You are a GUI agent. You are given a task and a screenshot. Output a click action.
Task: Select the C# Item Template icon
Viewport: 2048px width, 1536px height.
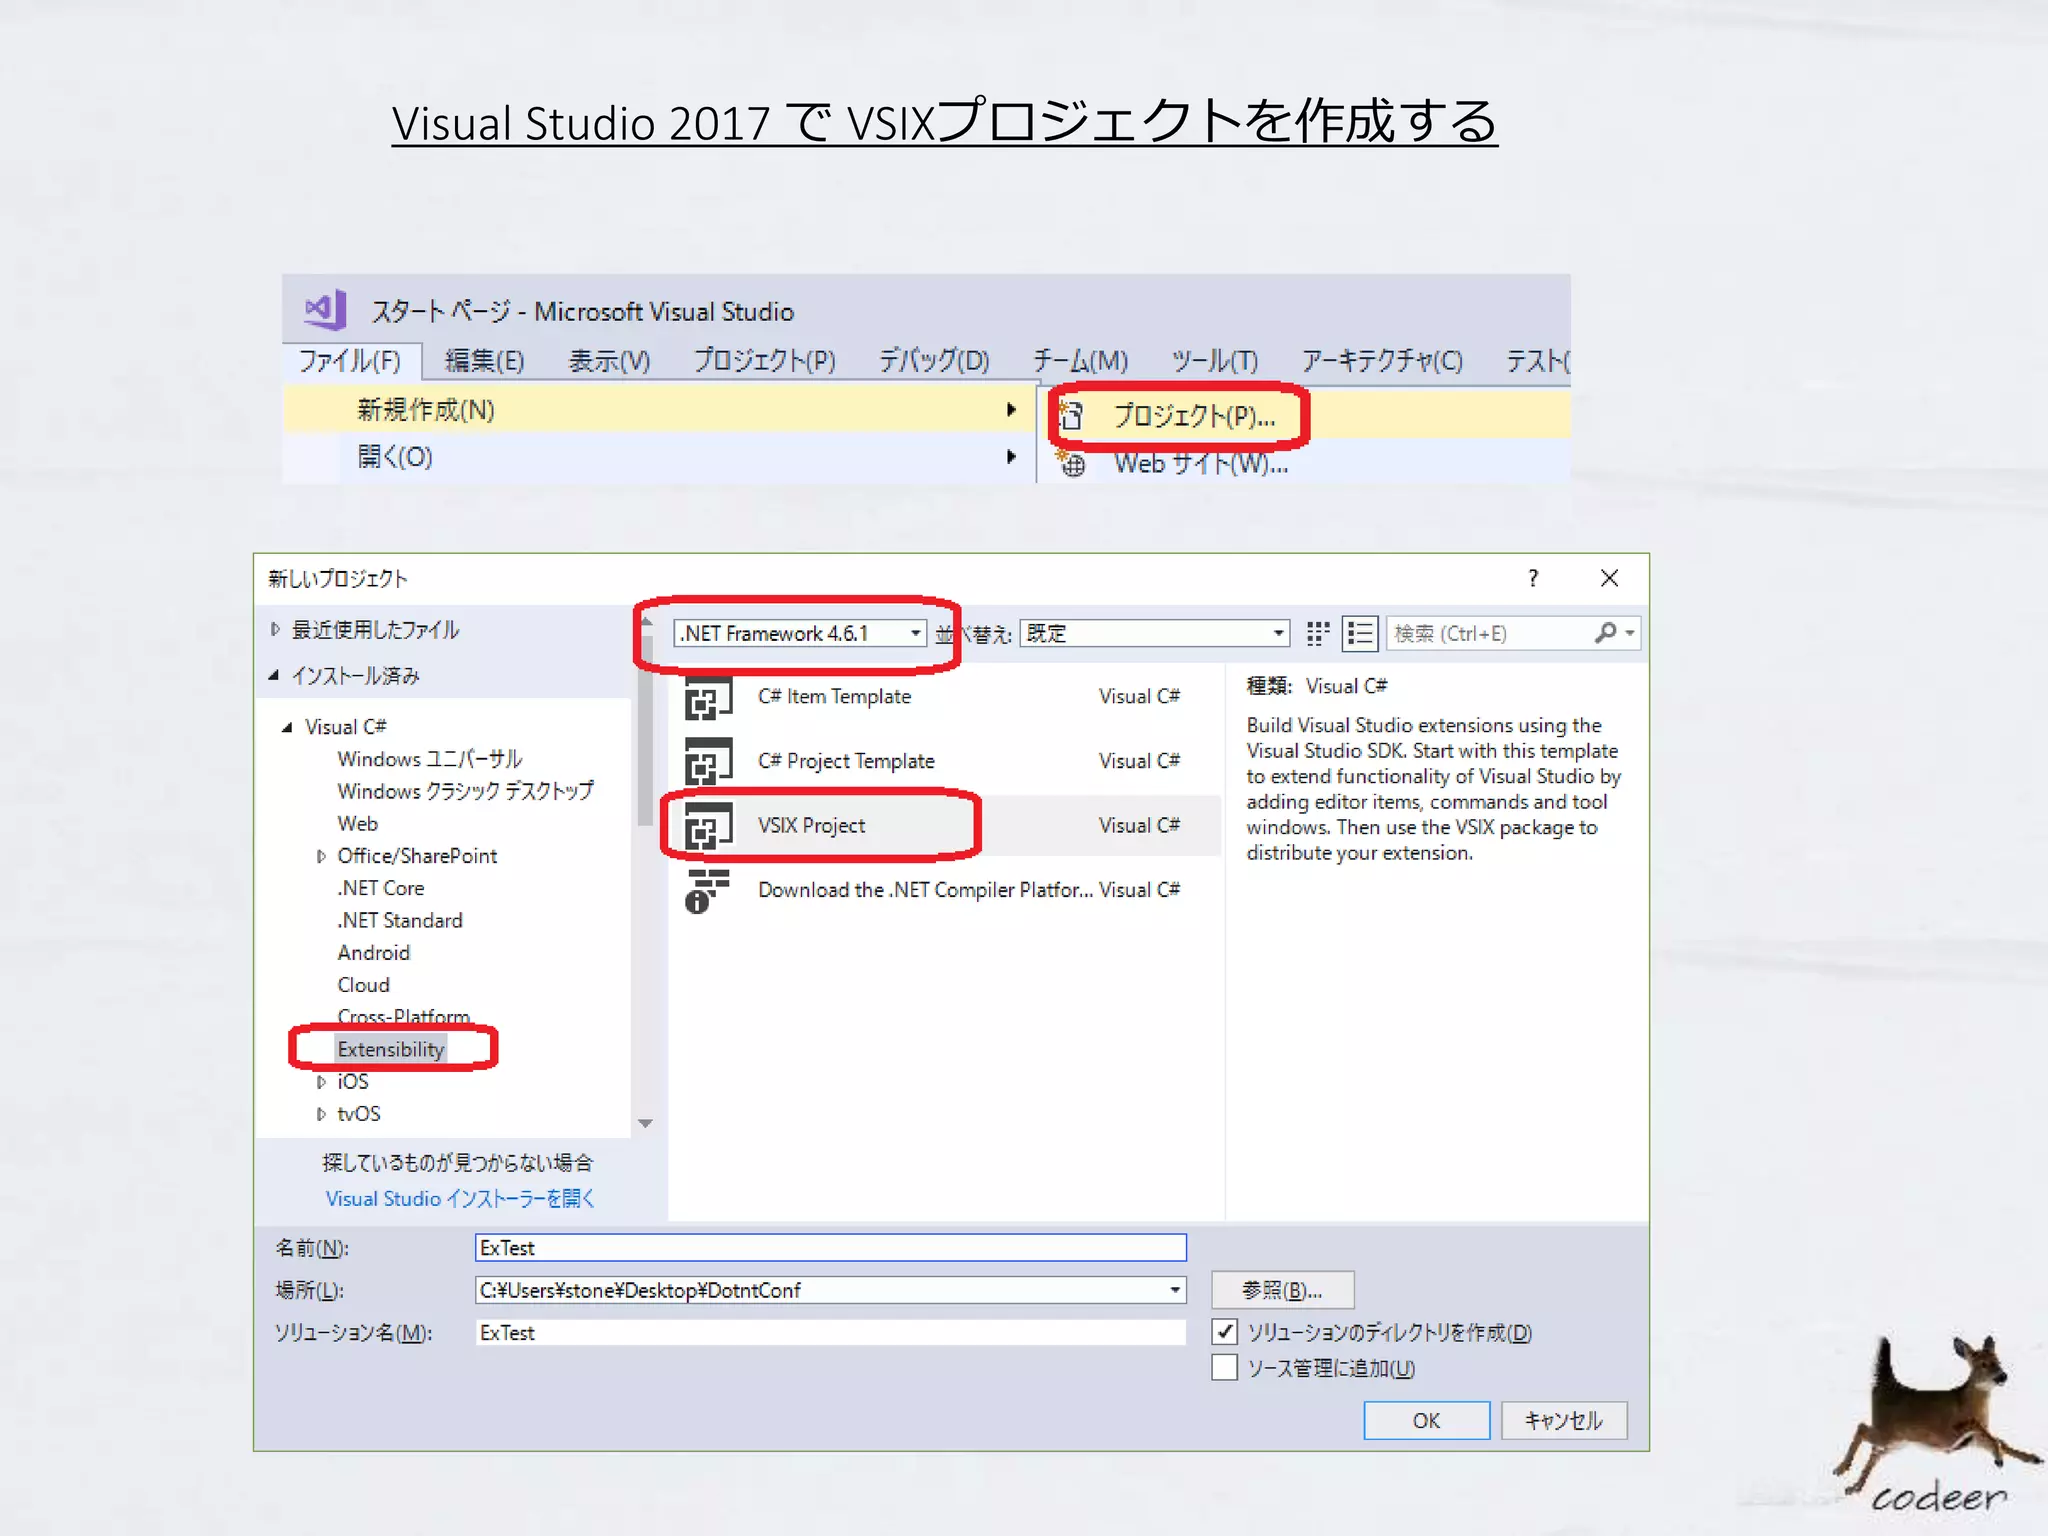[x=708, y=697]
